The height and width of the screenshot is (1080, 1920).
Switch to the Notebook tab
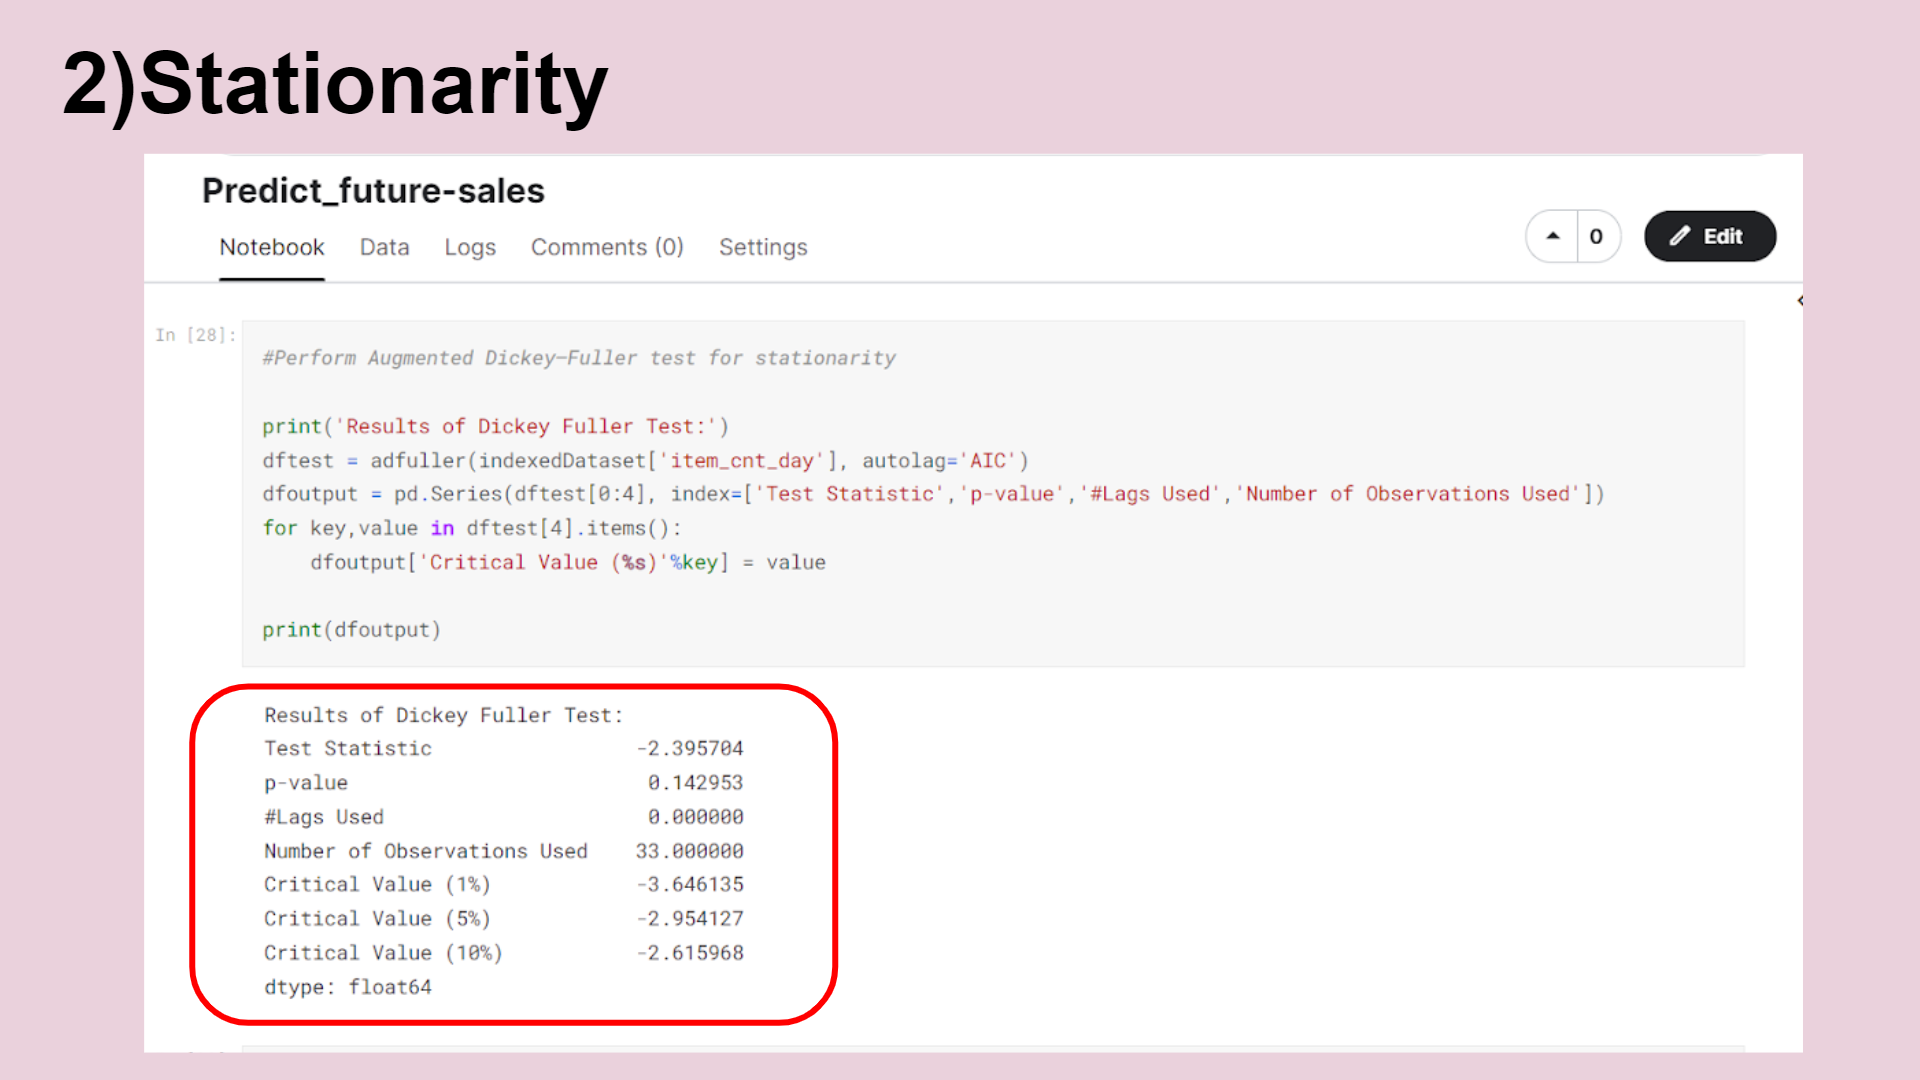(x=271, y=247)
